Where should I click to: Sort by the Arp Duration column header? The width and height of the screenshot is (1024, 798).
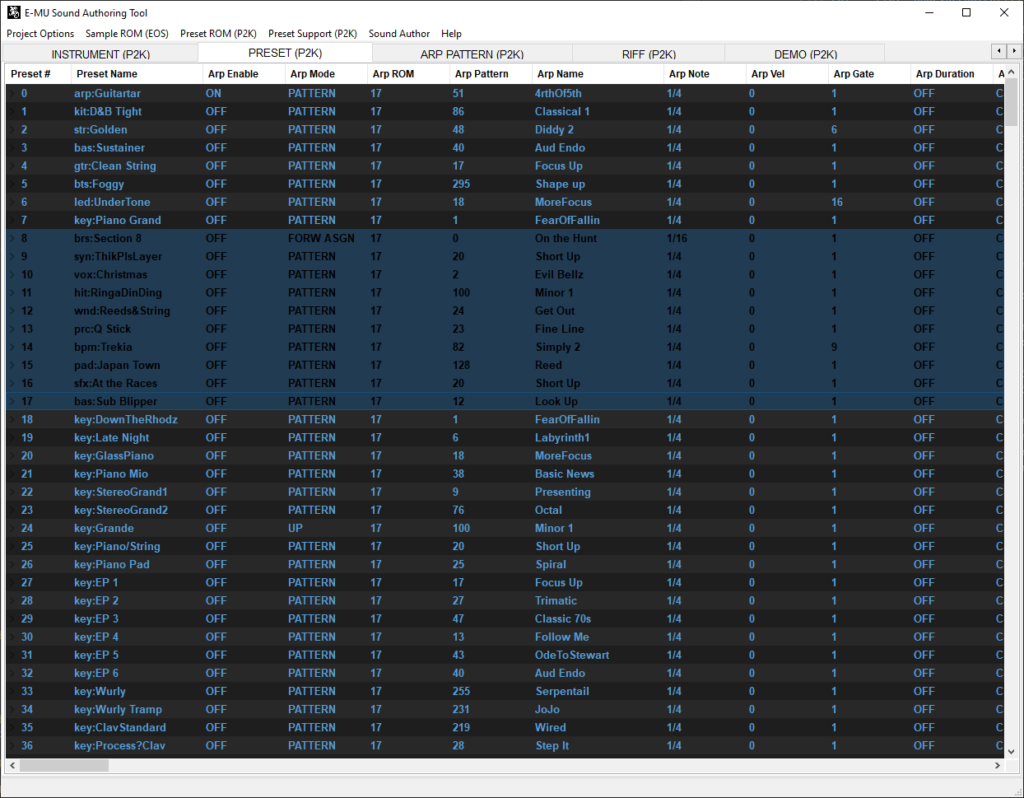(952, 74)
